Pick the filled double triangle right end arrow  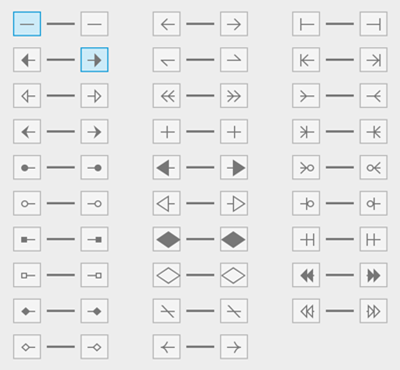coord(373,275)
